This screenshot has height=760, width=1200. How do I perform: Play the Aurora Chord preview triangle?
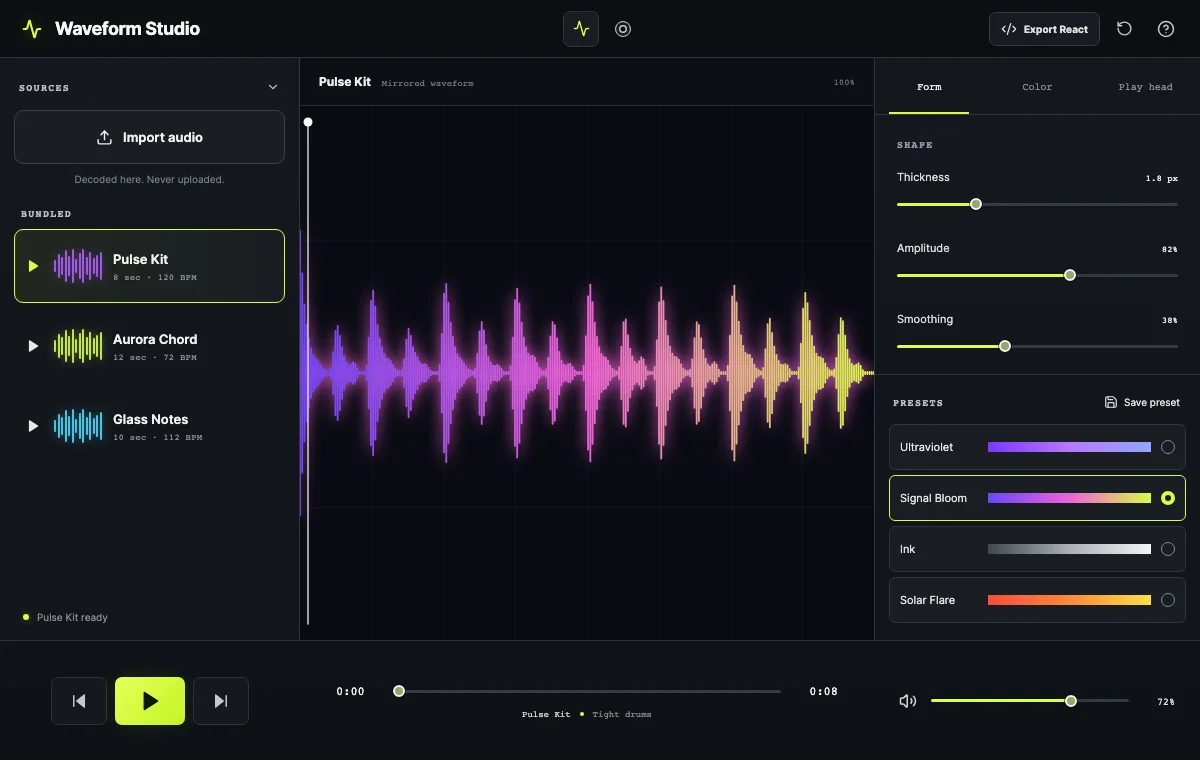[x=33, y=346]
